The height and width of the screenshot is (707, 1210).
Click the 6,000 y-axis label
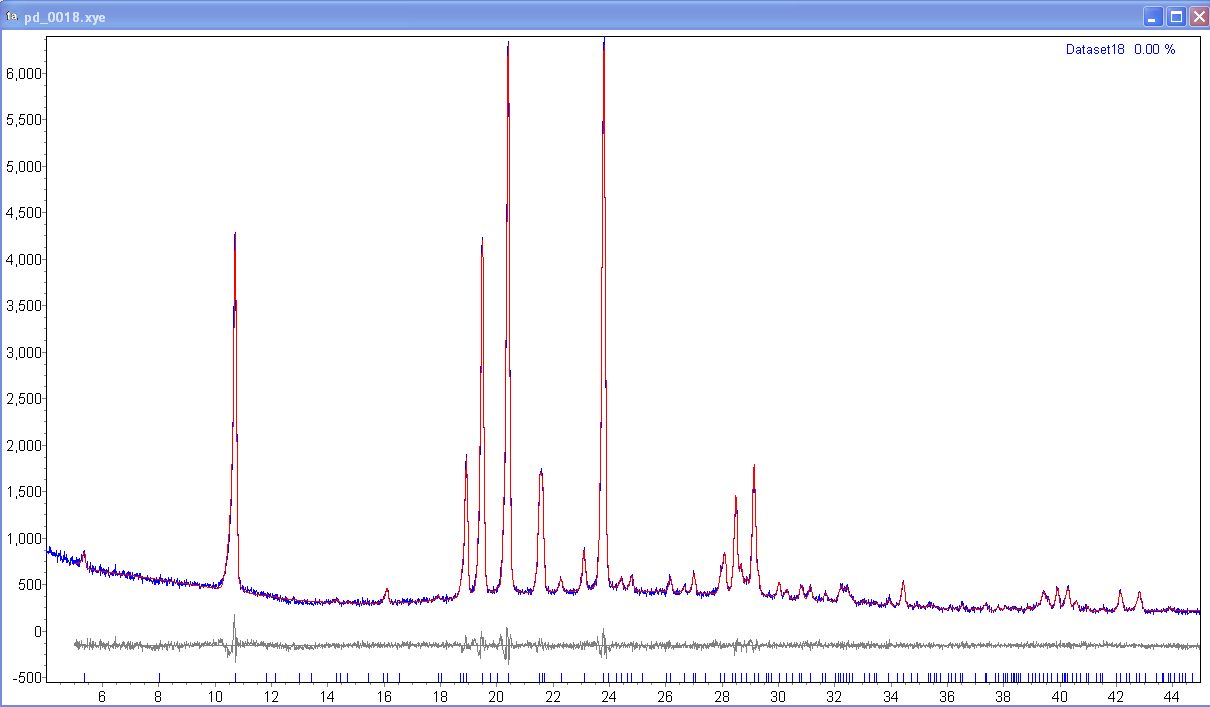click(x=24, y=73)
